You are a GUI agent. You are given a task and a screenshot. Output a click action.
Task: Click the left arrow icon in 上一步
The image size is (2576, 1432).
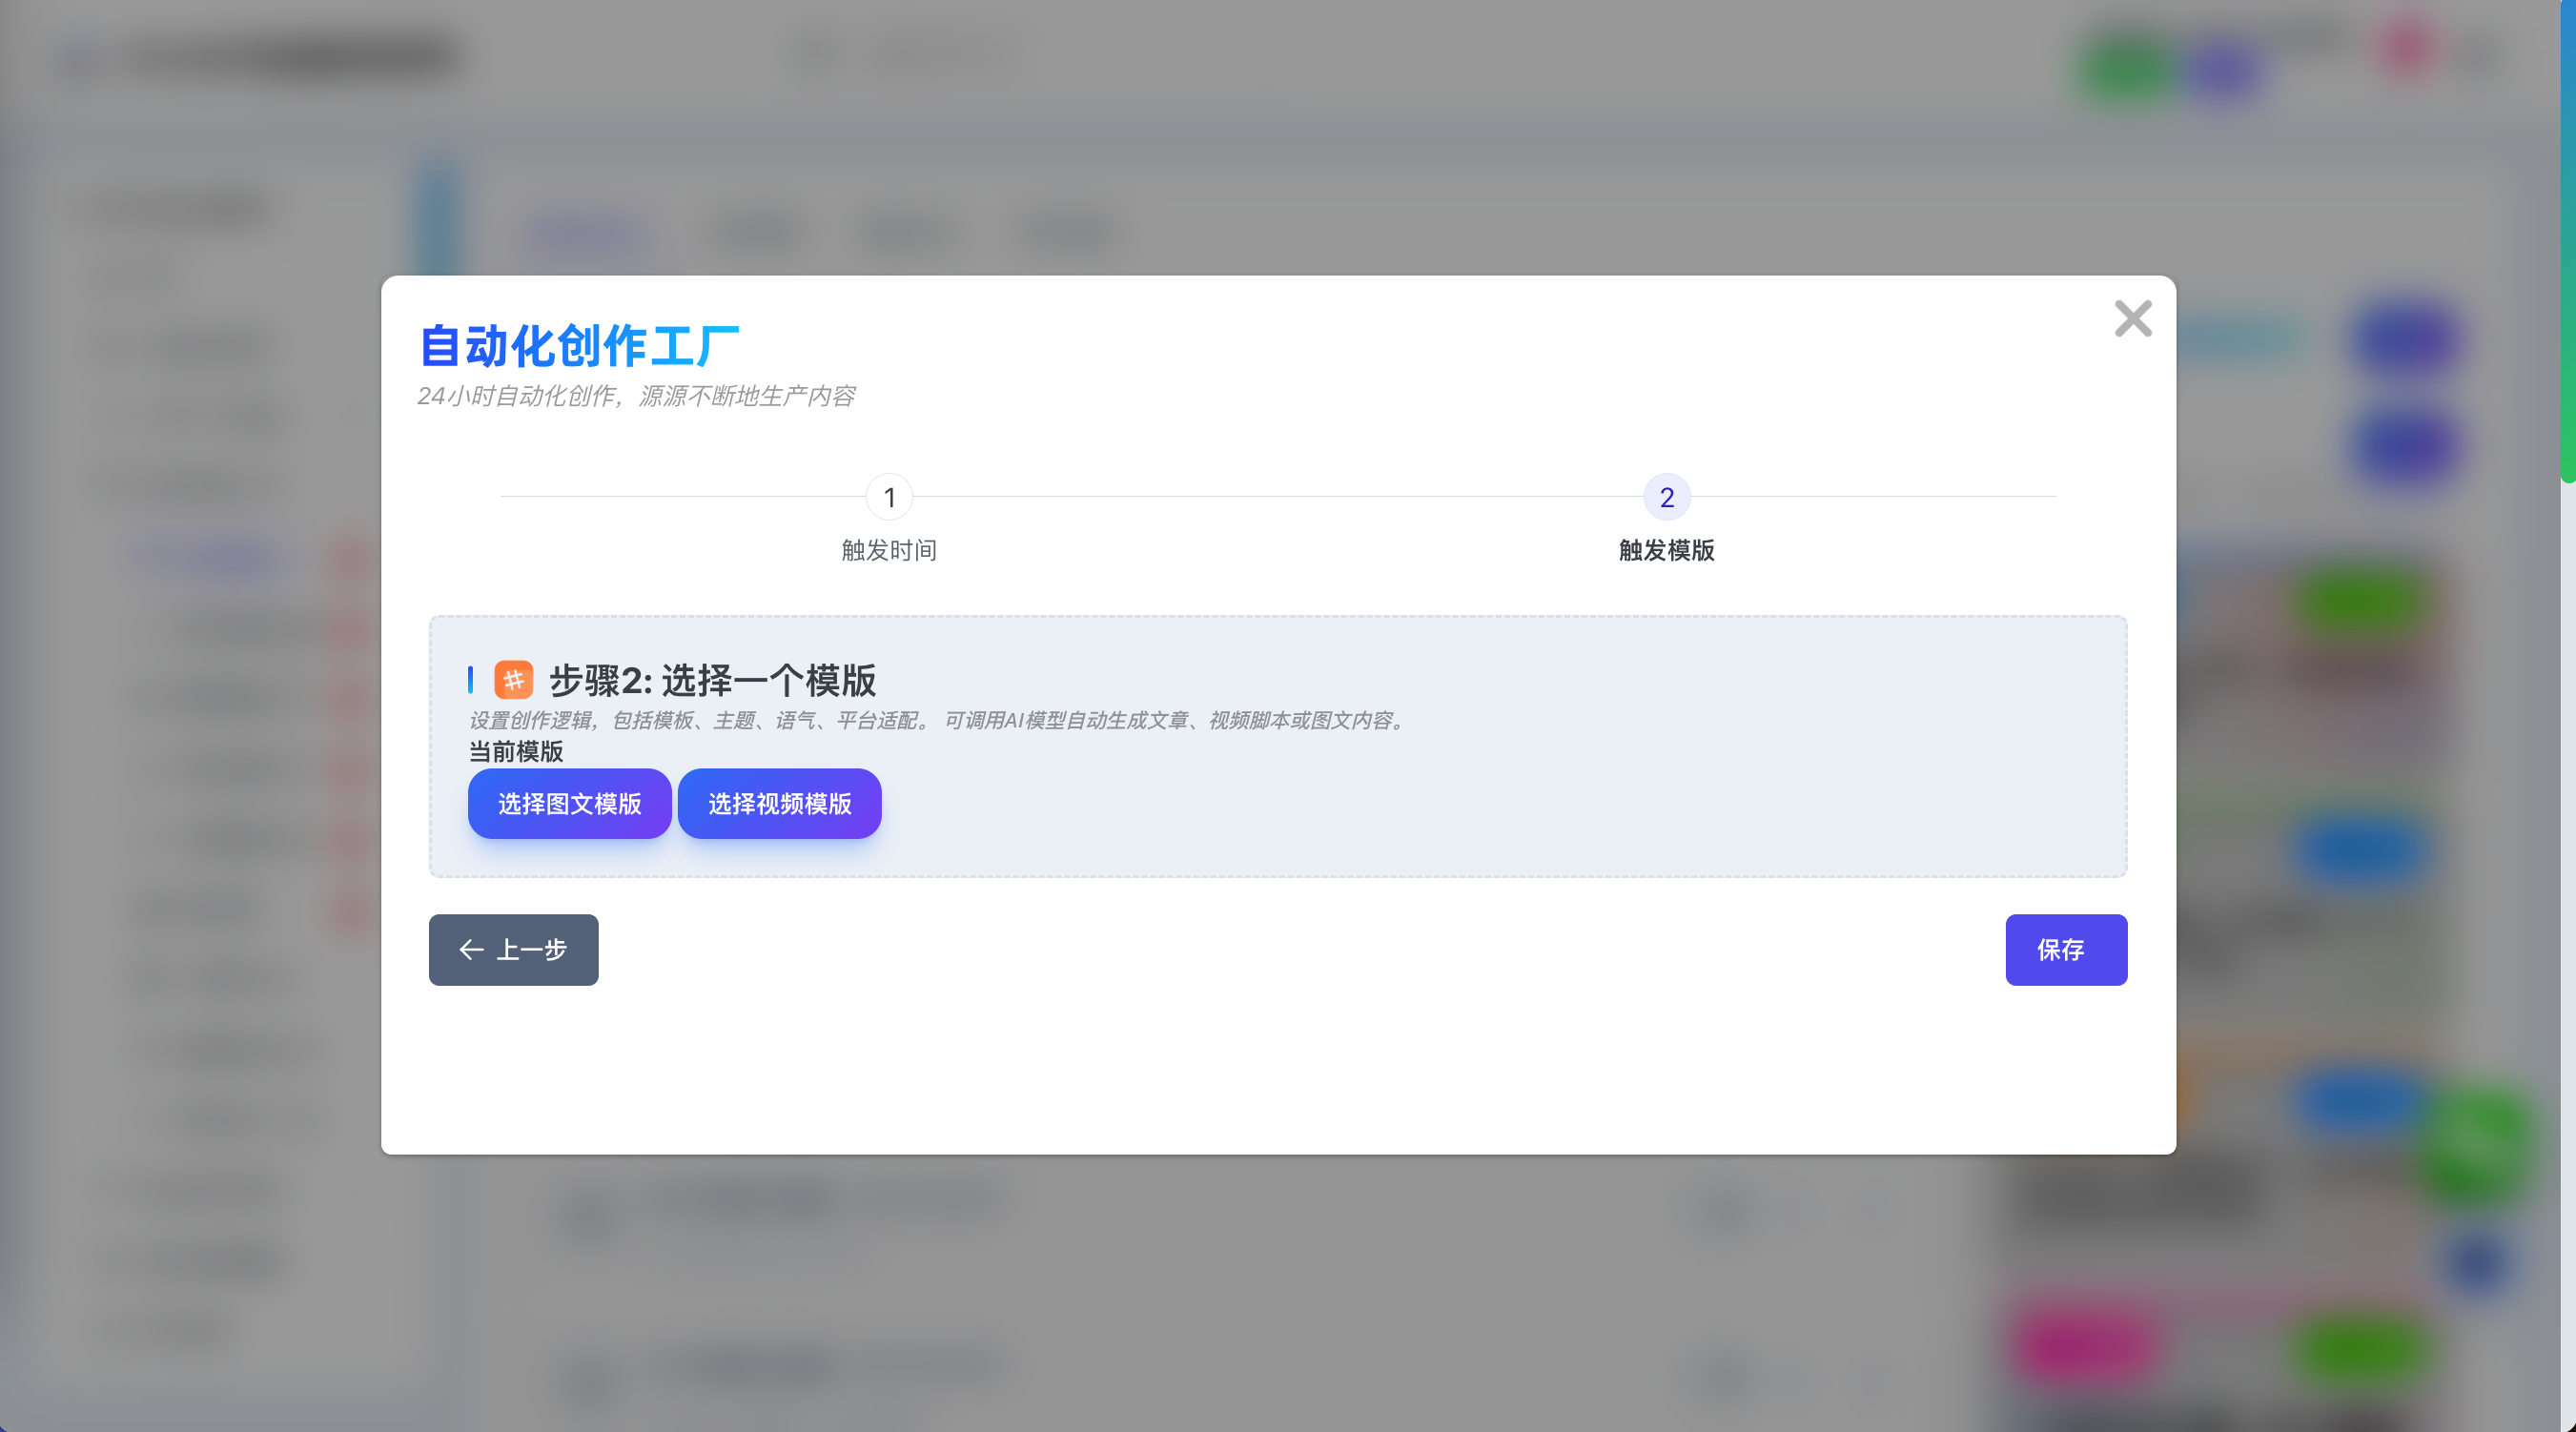(471, 949)
